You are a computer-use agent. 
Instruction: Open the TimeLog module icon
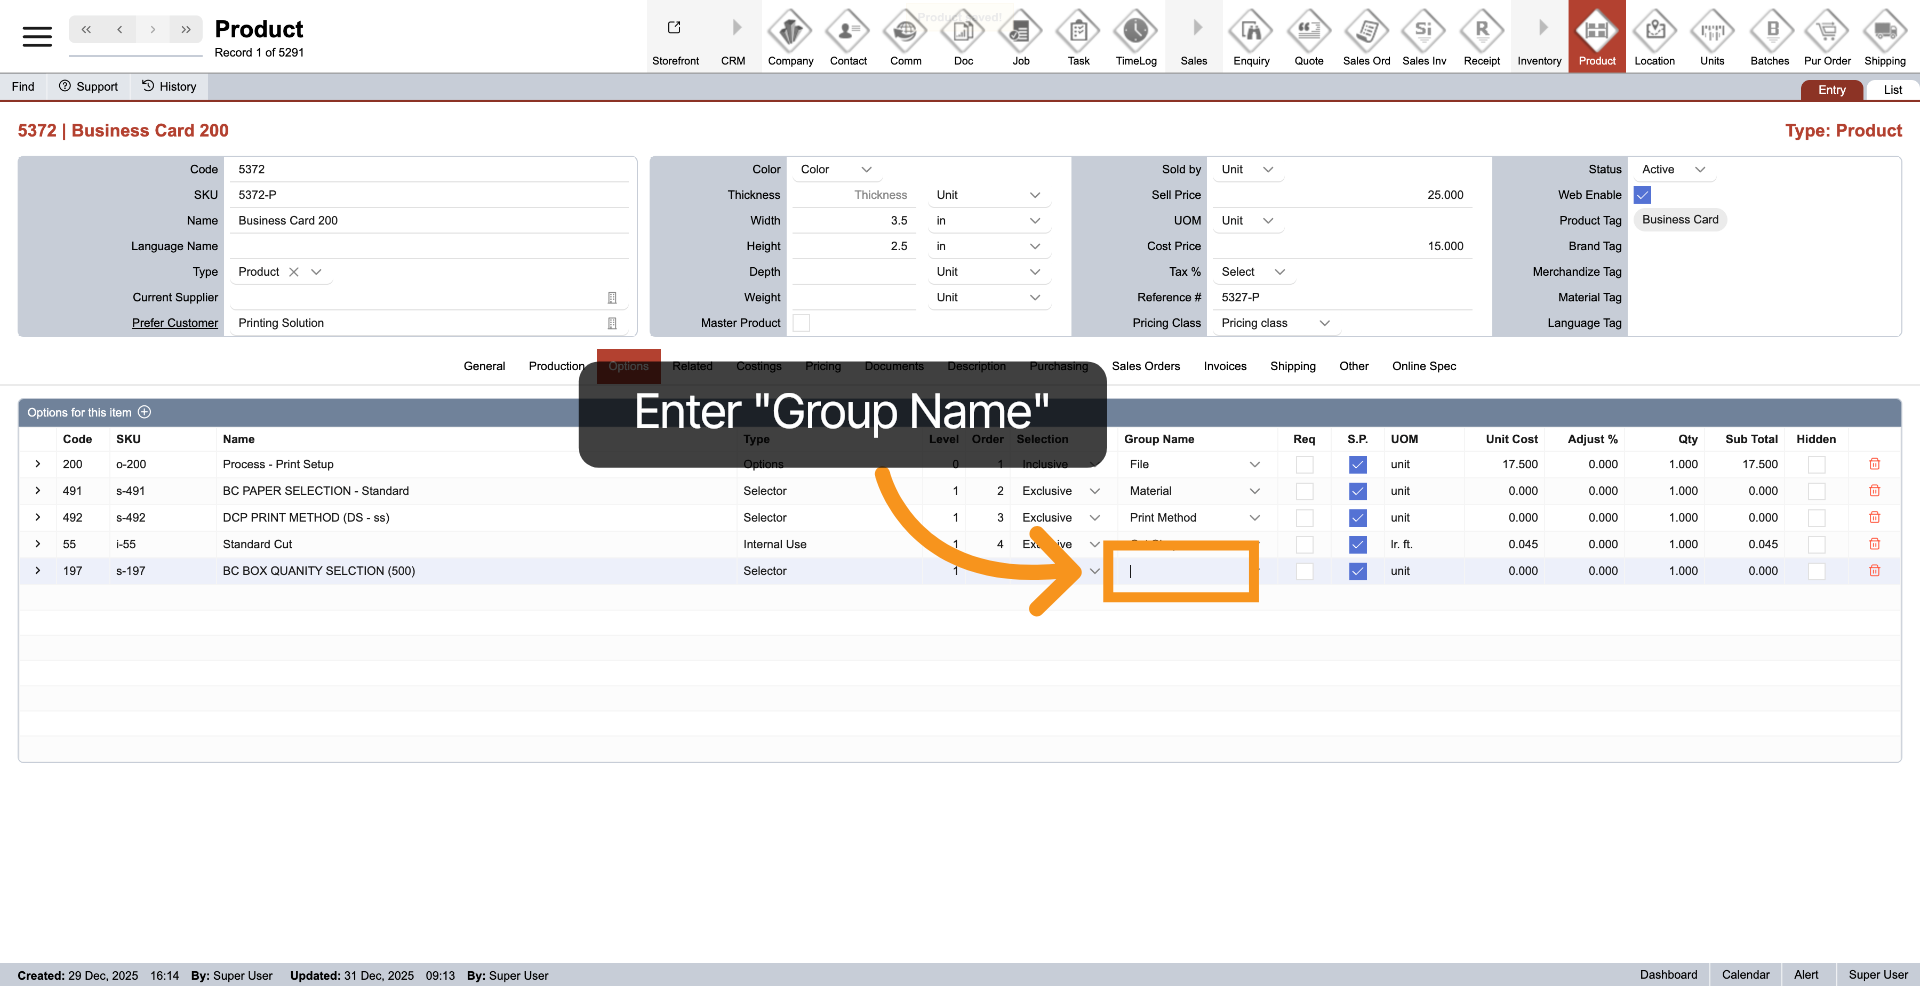[x=1135, y=32]
